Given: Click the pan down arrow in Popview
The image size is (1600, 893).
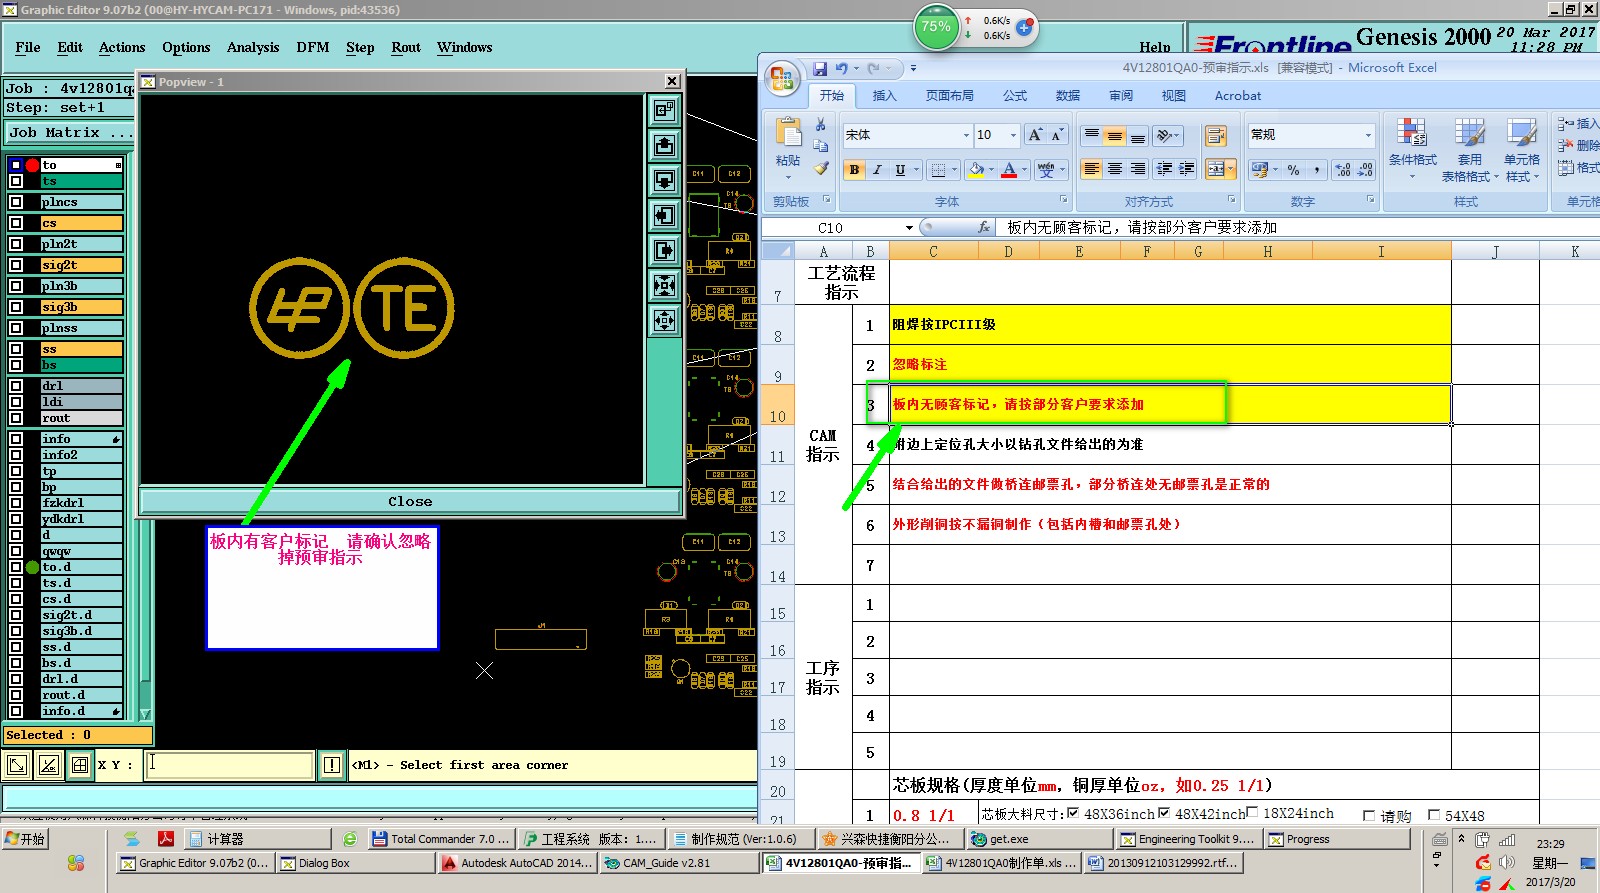Looking at the screenshot, I should click(664, 180).
